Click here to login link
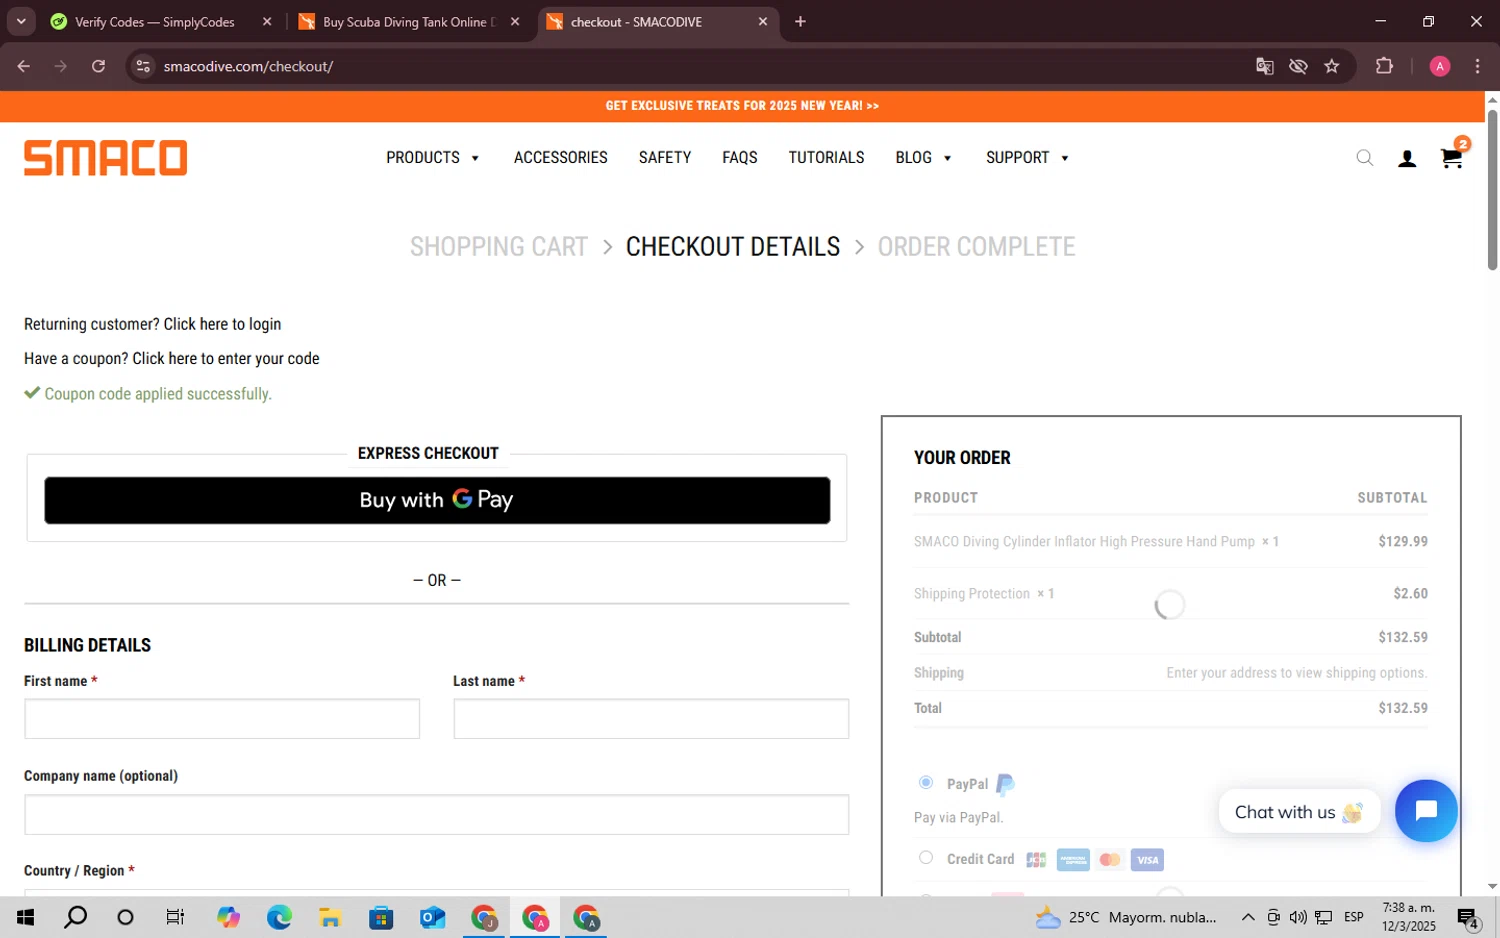1500x938 pixels. (x=222, y=324)
